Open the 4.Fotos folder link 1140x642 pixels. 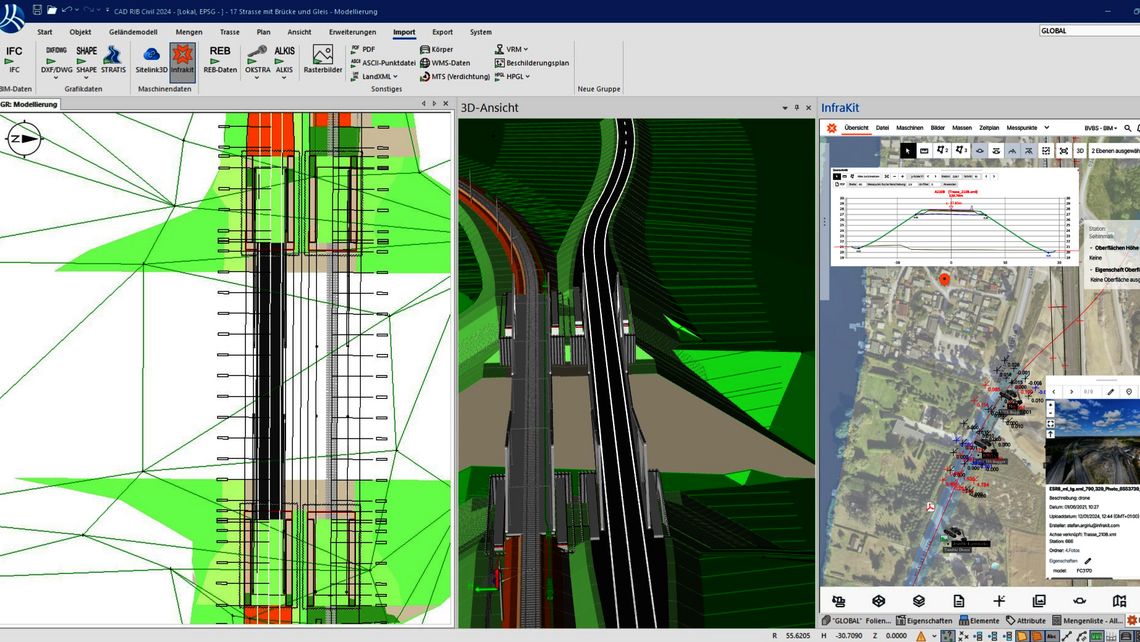pyautogui.click(x=1072, y=550)
